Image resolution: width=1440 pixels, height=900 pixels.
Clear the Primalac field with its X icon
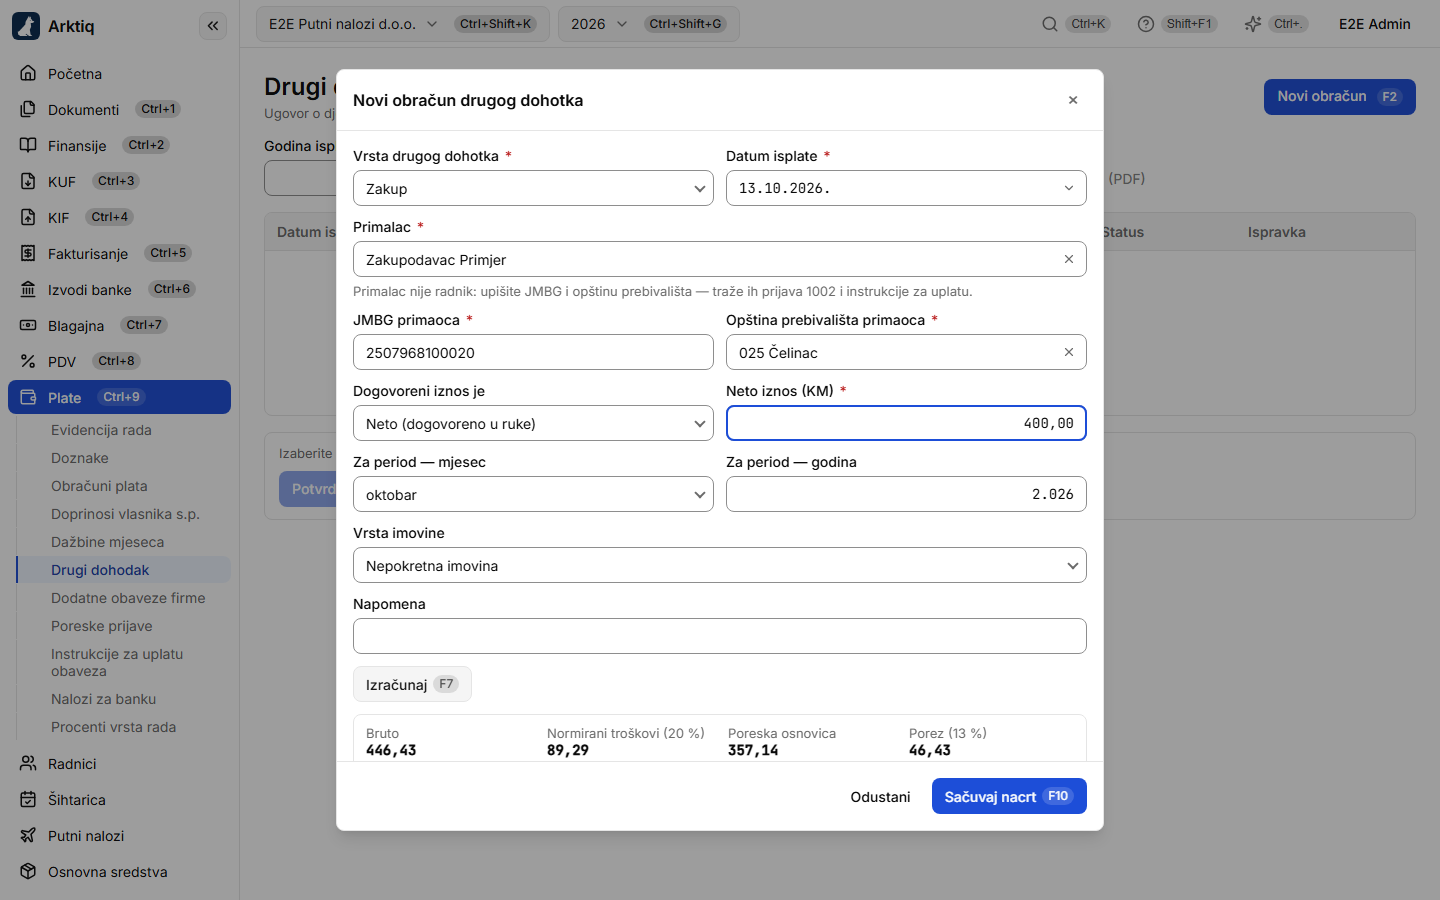[x=1069, y=259]
